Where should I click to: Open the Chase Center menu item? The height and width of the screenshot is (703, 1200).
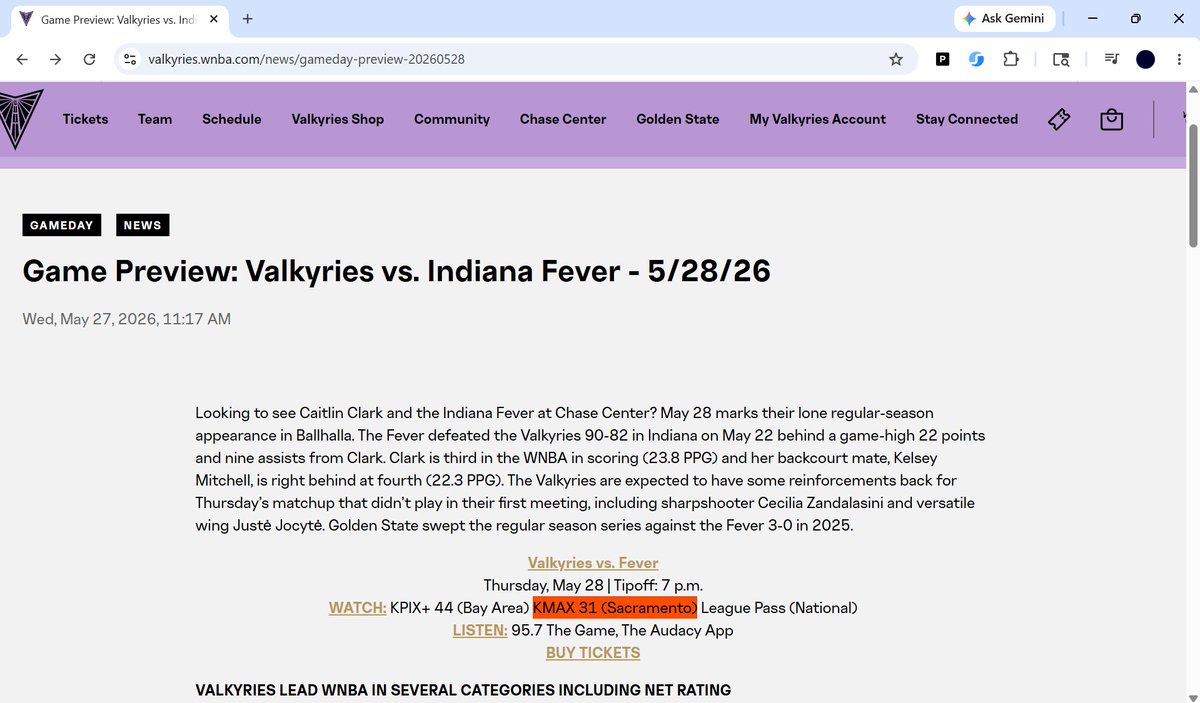pyautogui.click(x=563, y=119)
